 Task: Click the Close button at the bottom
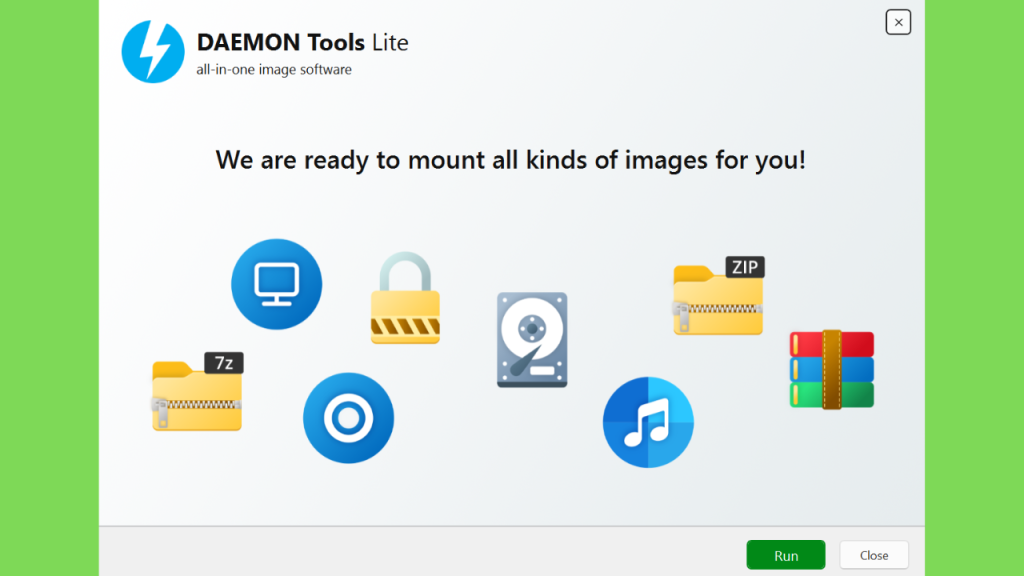(x=874, y=555)
